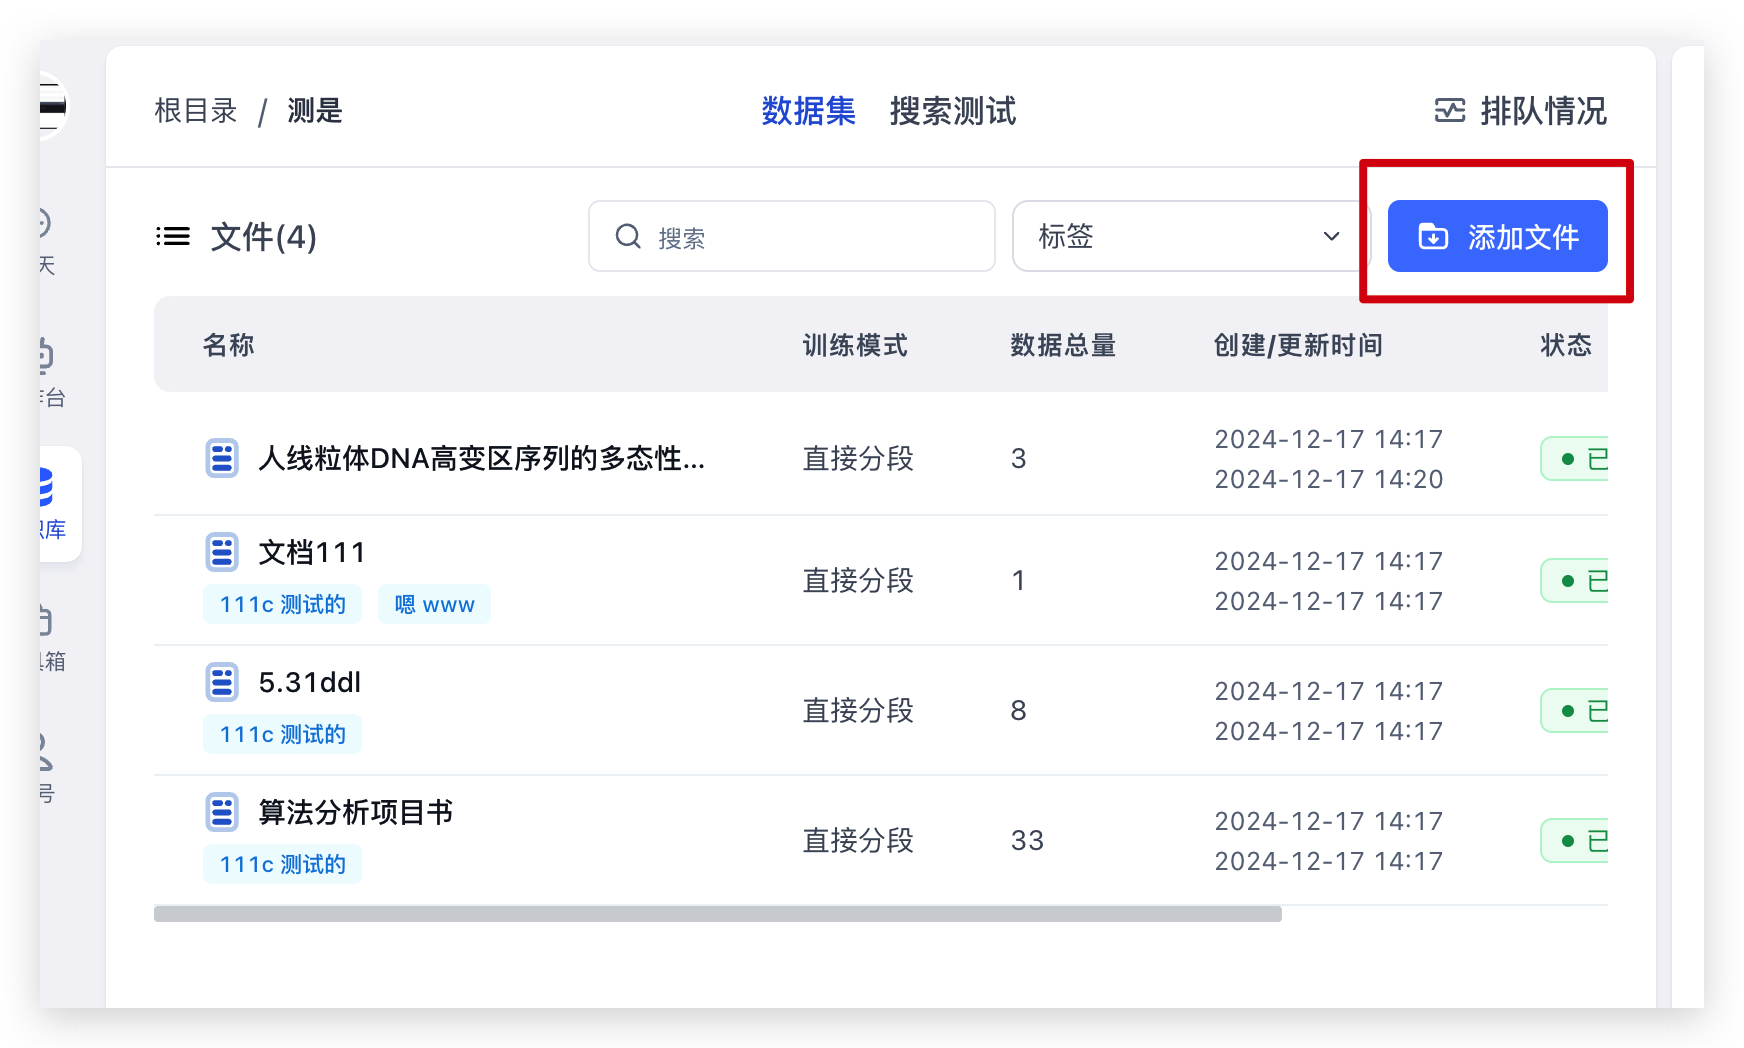Click the 111c 测试的 tag under 5.31ddl
The width and height of the screenshot is (1744, 1048).
pos(282,734)
